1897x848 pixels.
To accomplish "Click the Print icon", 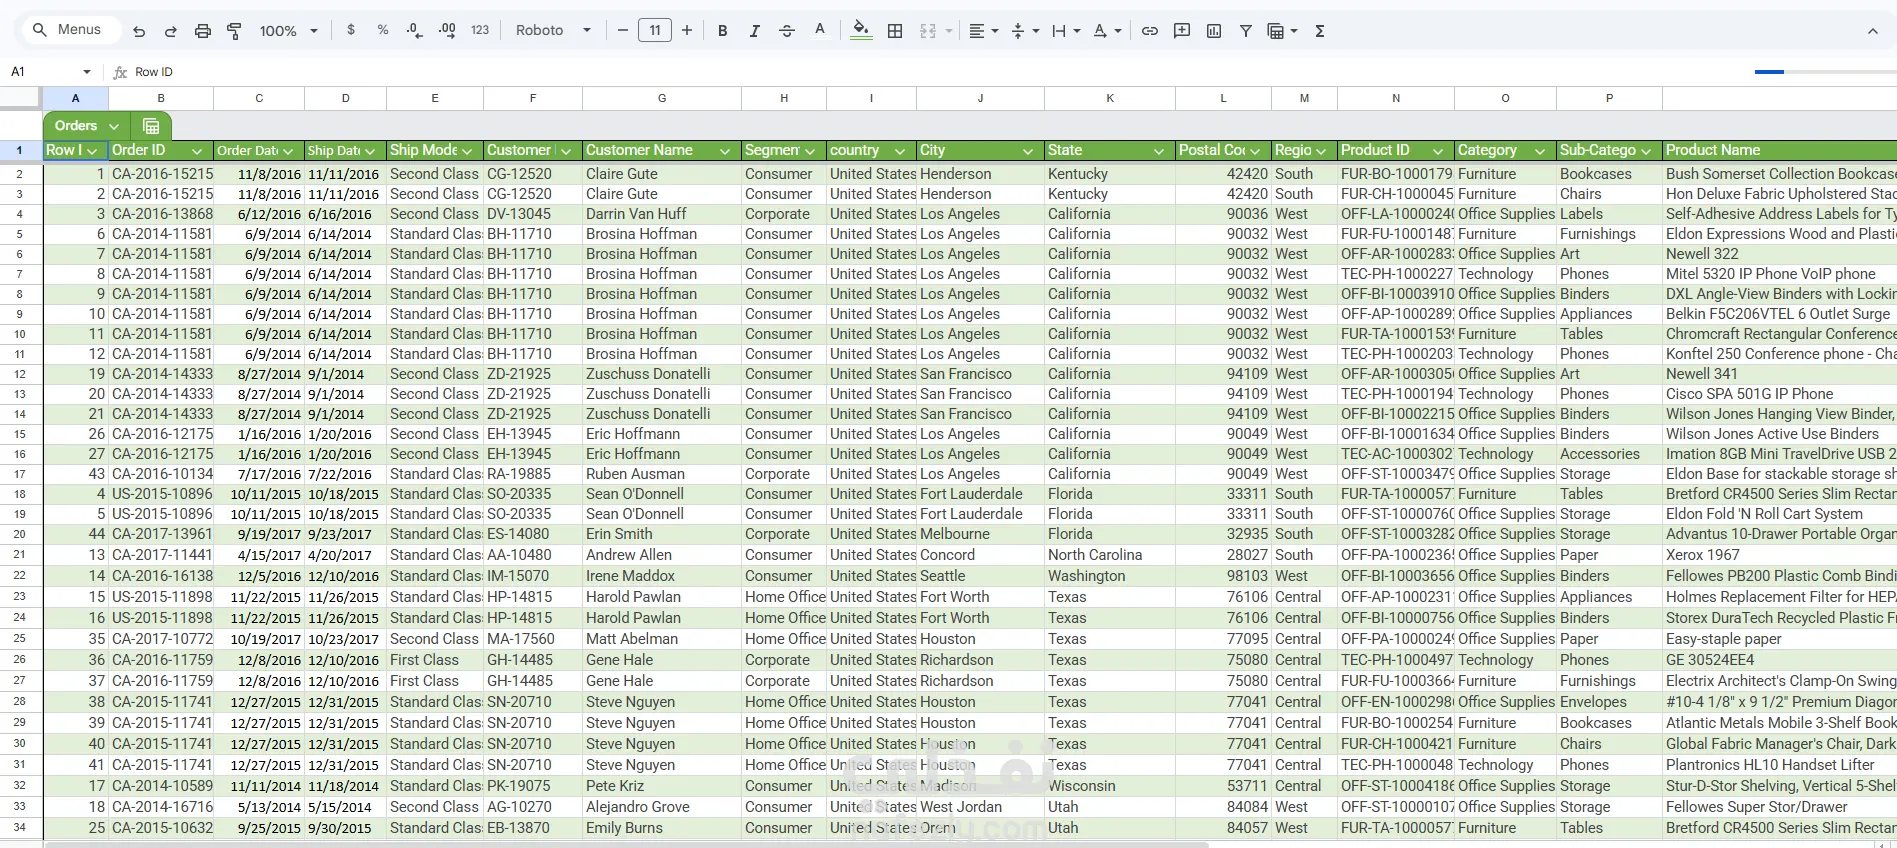I will 203,31.
